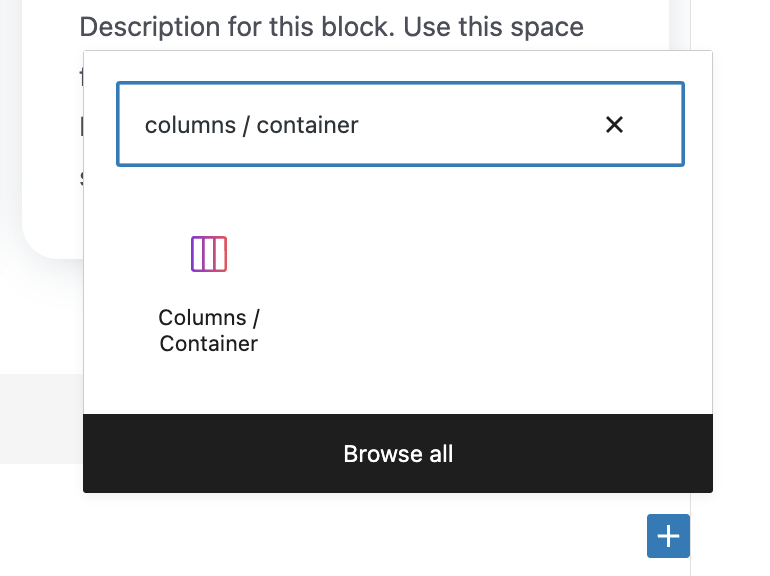Click the purple-pink columns icon
This screenshot has width=770, height=576.
tap(209, 254)
